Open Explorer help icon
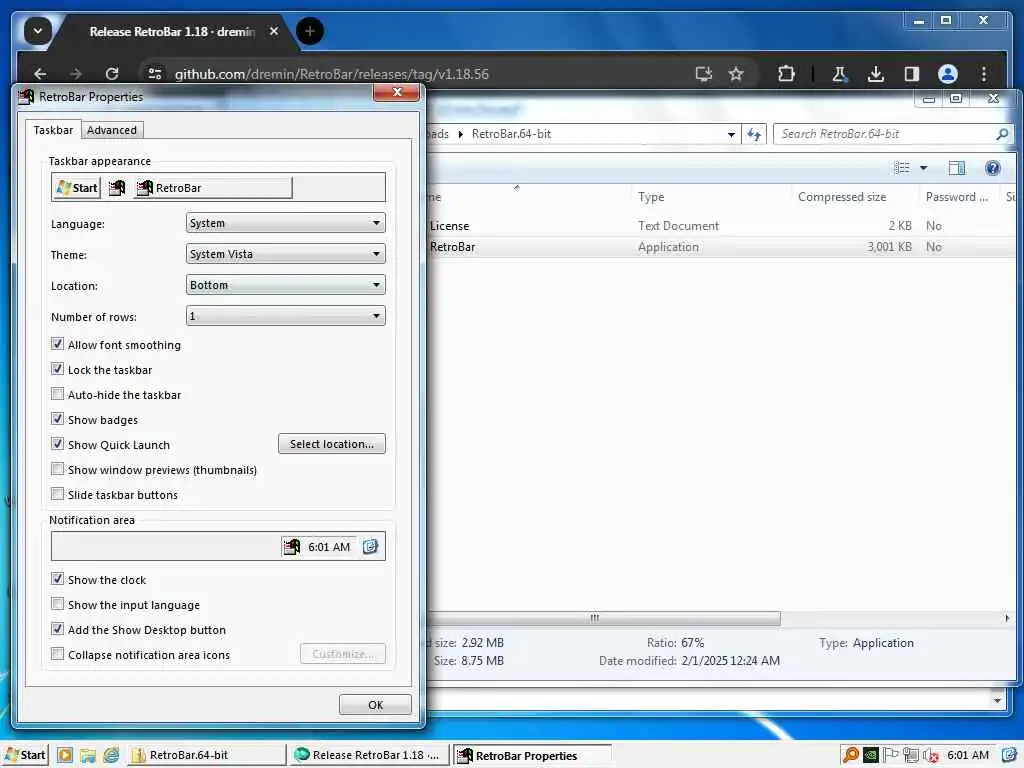The width and height of the screenshot is (1024, 768). (993, 168)
